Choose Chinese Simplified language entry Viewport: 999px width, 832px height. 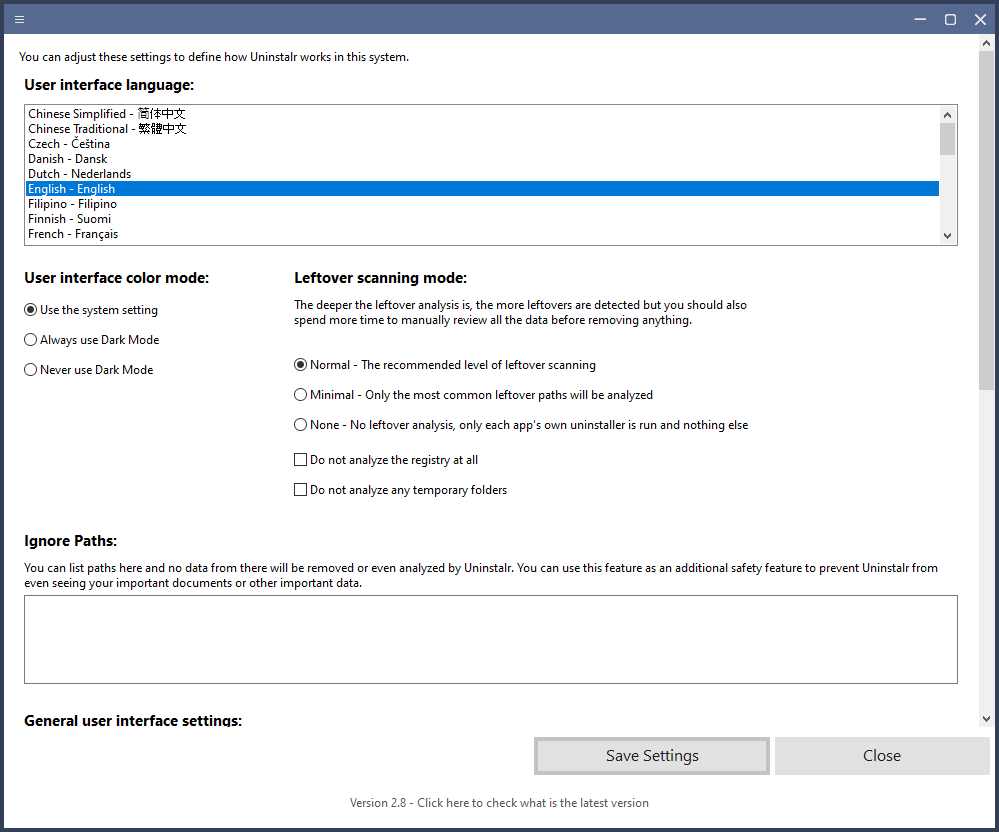click(482, 113)
